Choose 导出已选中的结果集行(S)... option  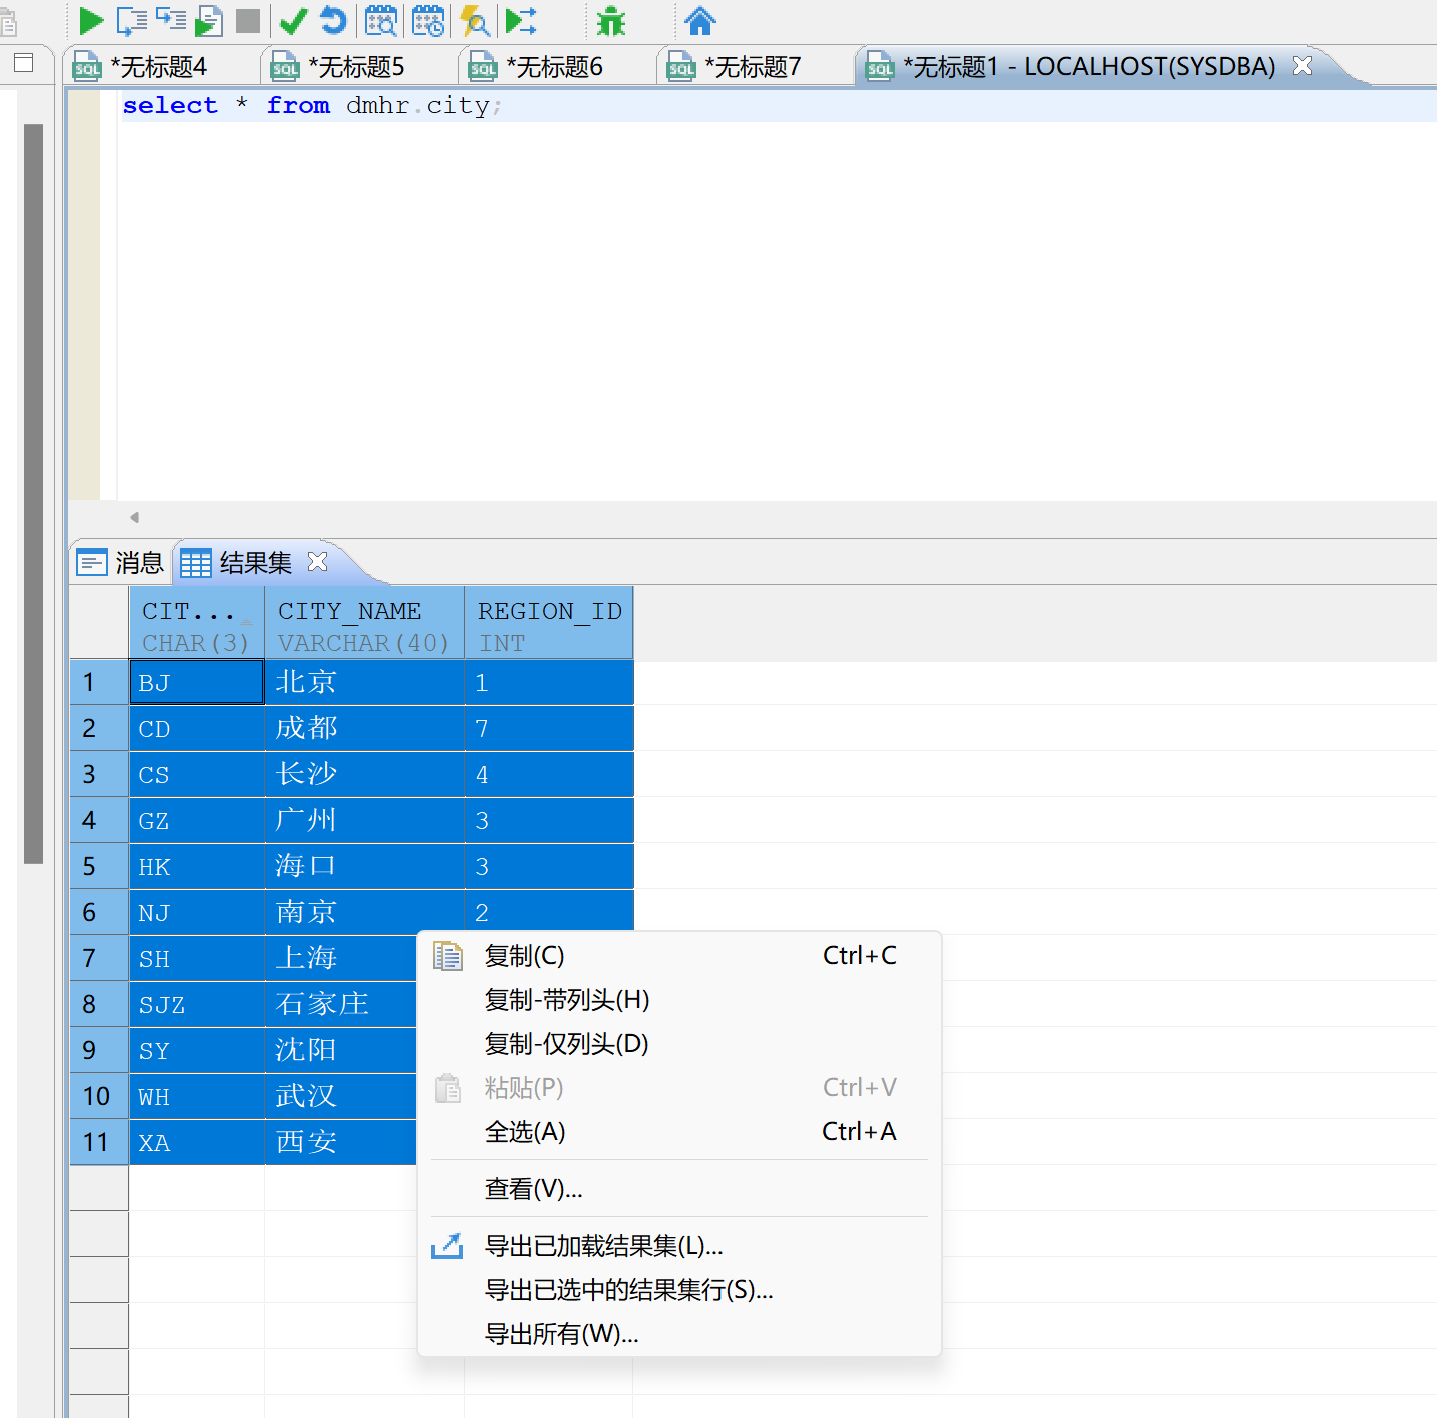click(679, 1290)
